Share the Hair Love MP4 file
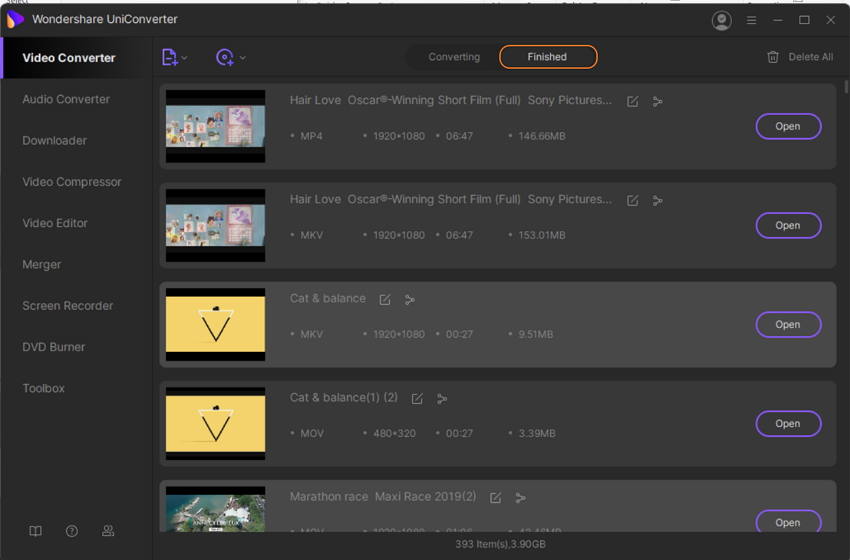Viewport: 850px width, 560px height. pyautogui.click(x=658, y=101)
